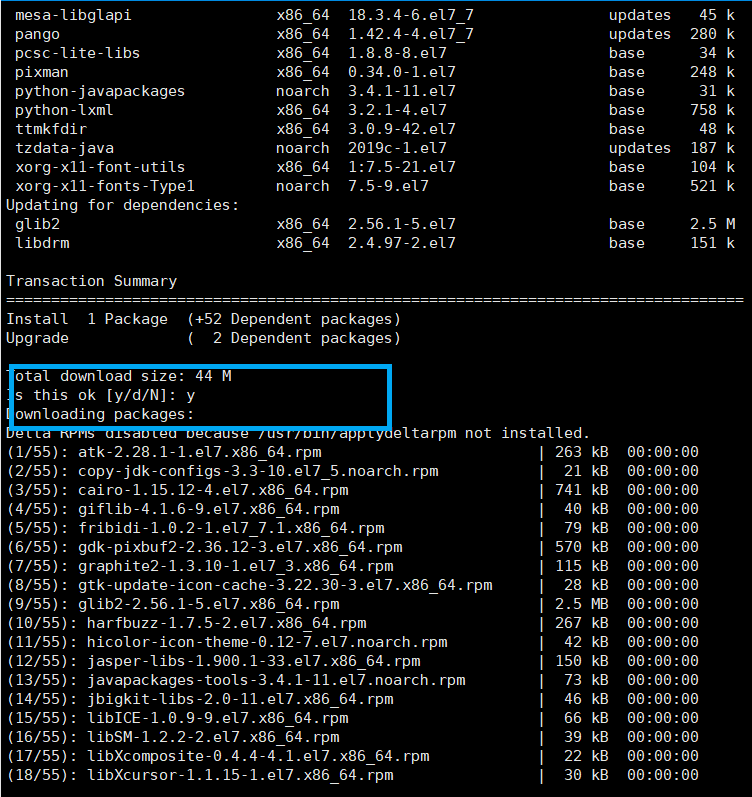This screenshot has height=797, width=752.
Task: Select copy-jdk-configs-3.3-10.el7_5.noarch.rpm entry
Action: [258, 472]
